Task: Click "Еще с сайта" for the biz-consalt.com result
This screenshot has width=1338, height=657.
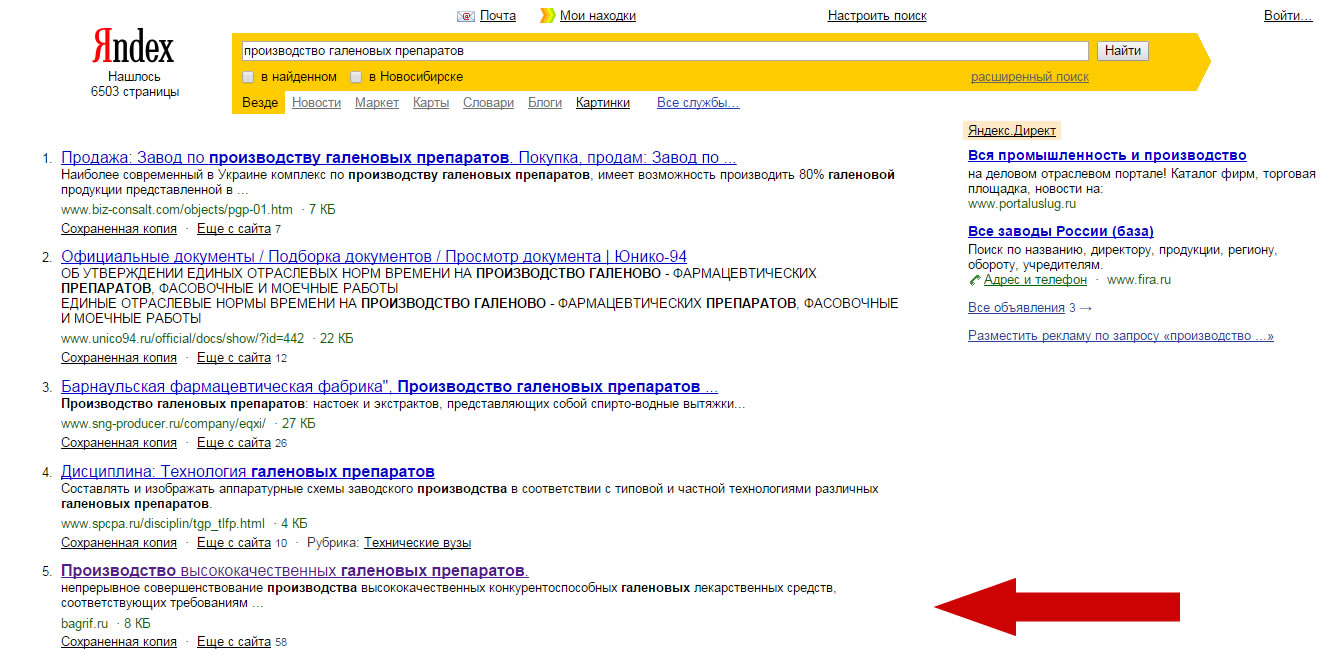Action: [x=234, y=229]
